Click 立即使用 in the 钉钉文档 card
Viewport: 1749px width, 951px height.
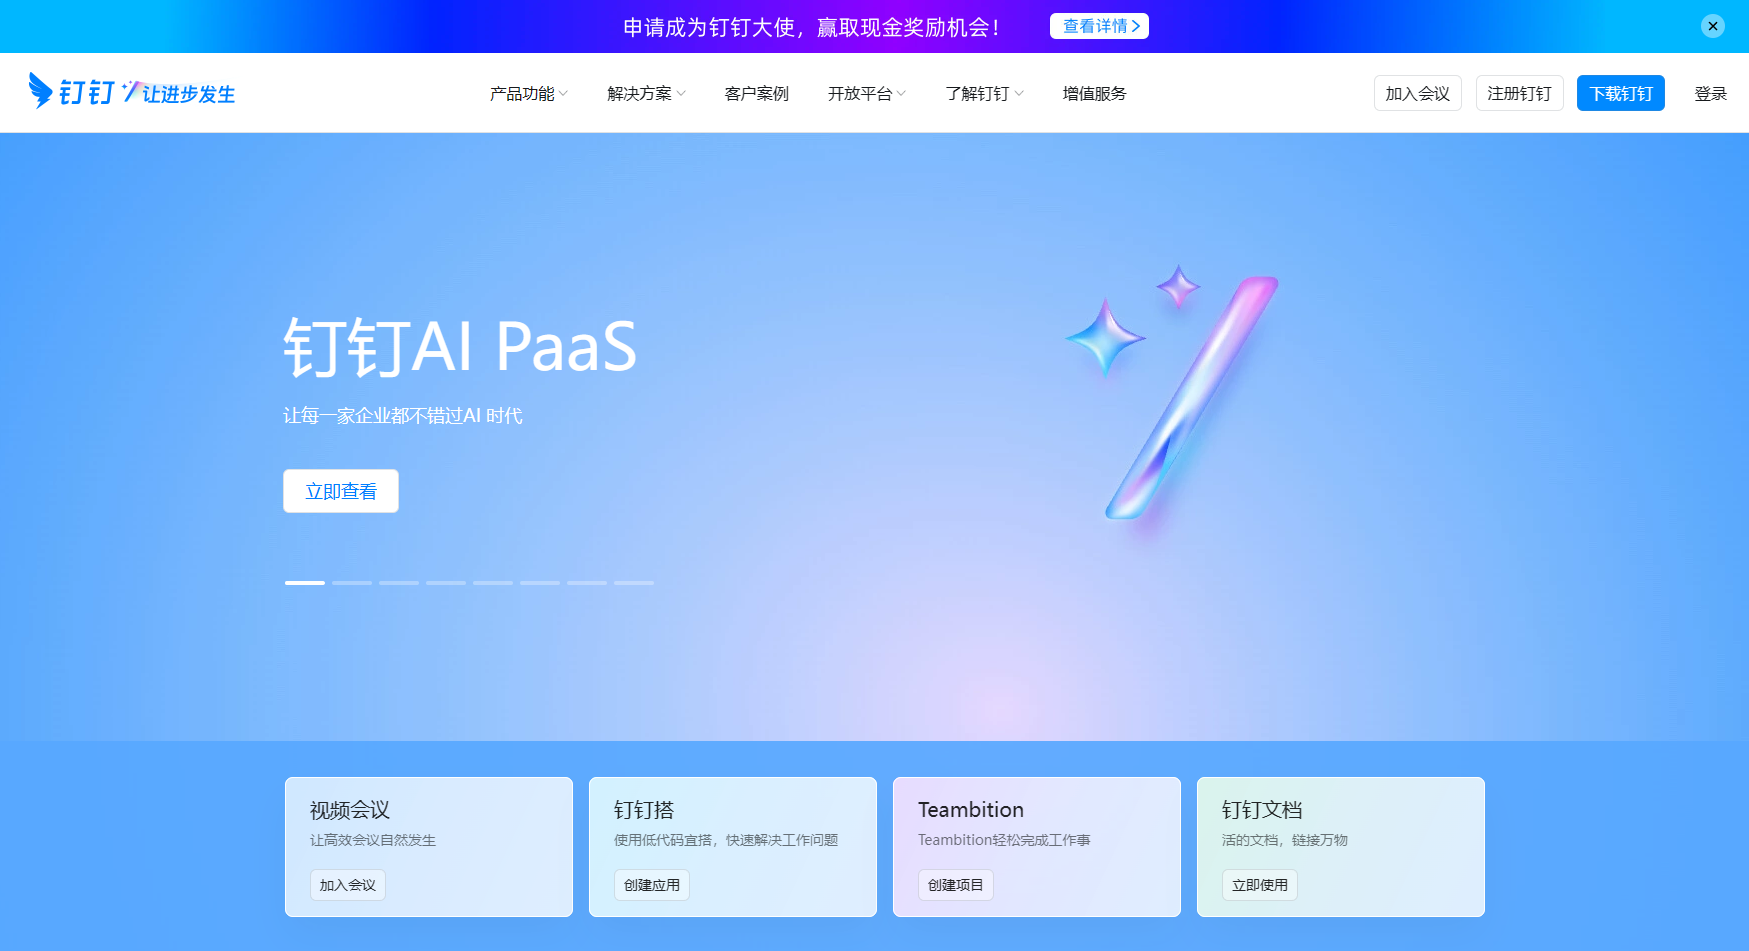tap(1259, 885)
